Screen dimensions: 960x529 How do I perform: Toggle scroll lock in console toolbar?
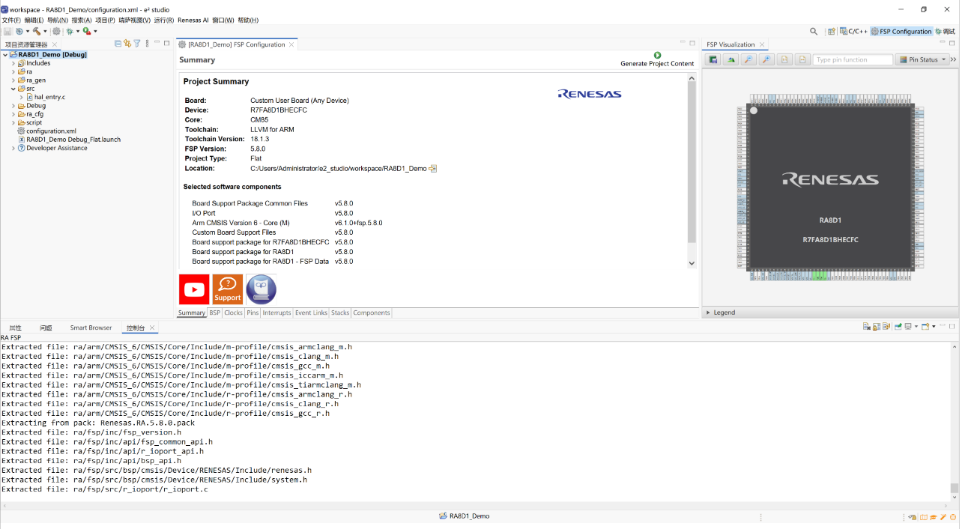click(877, 326)
